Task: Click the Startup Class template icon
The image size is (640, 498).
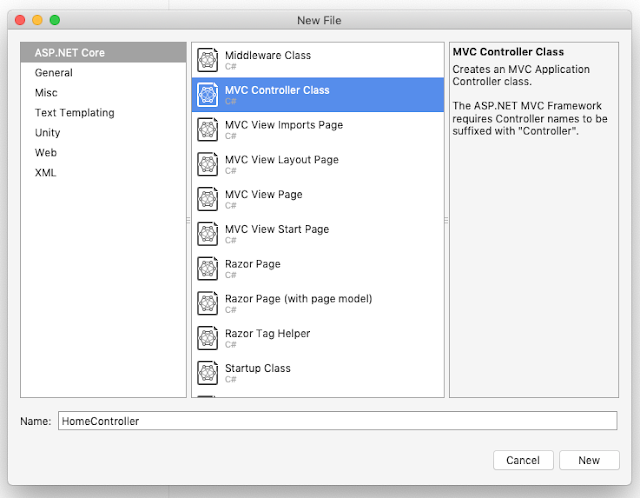Action: pyautogui.click(x=208, y=373)
